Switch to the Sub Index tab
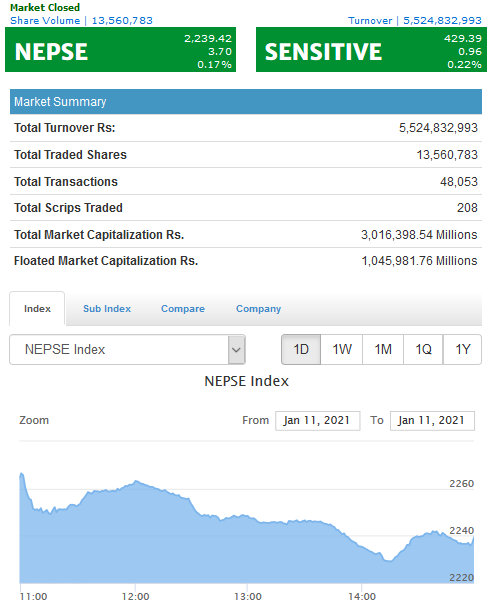Screen dimensions: 489x606 point(107,309)
